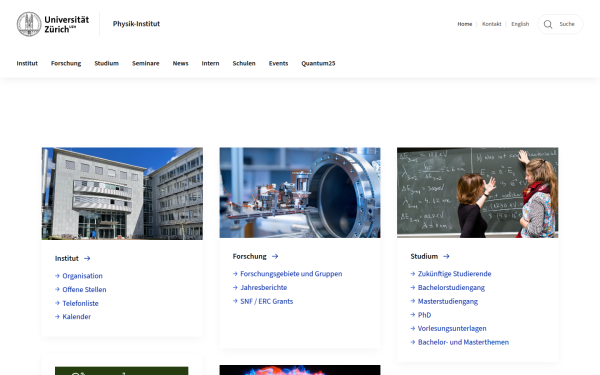Screen dimensions: 600x375
Task: Open the Seminare navigation menu
Action: [x=145, y=63]
